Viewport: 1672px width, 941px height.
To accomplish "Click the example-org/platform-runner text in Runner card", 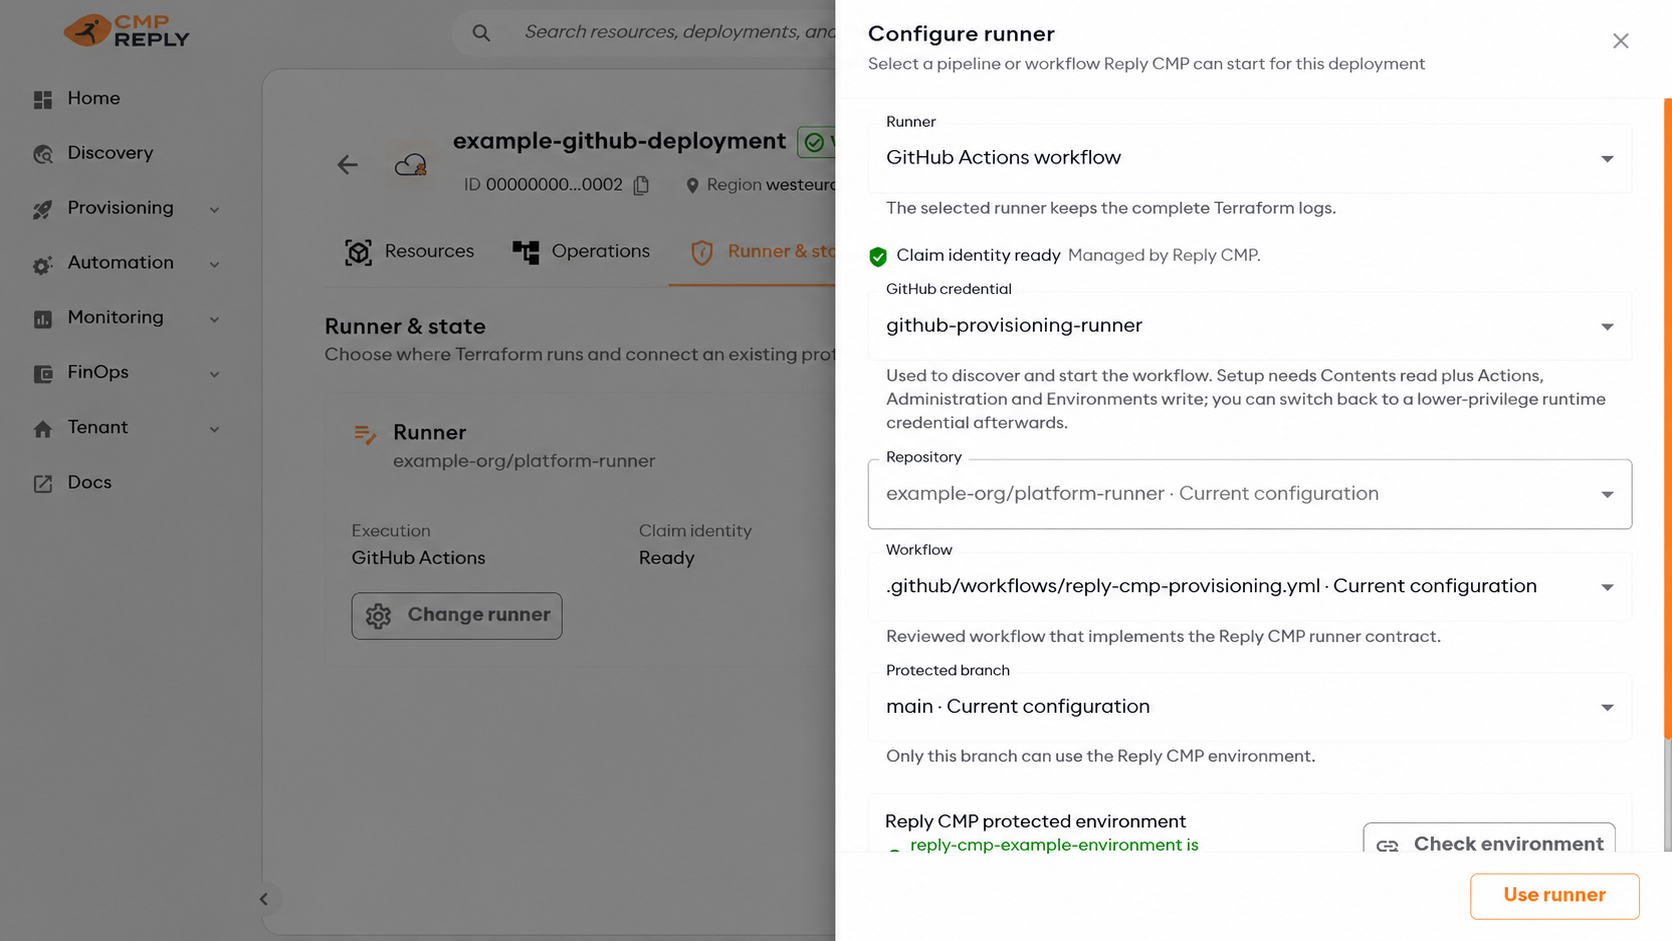I will [524, 461].
